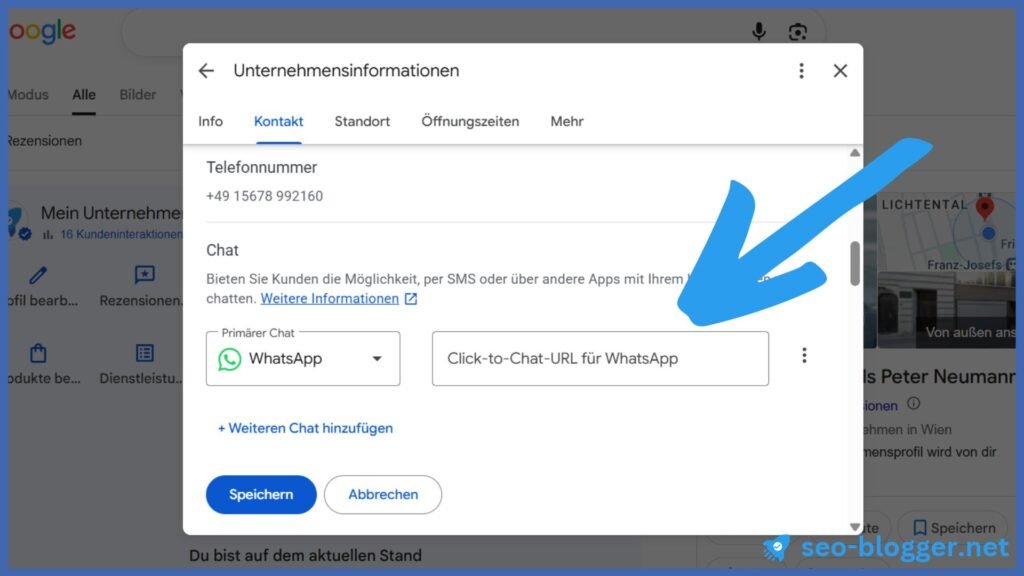Click the phone number +49 15678 992160
Viewport: 1024px width, 576px height.
(x=264, y=196)
